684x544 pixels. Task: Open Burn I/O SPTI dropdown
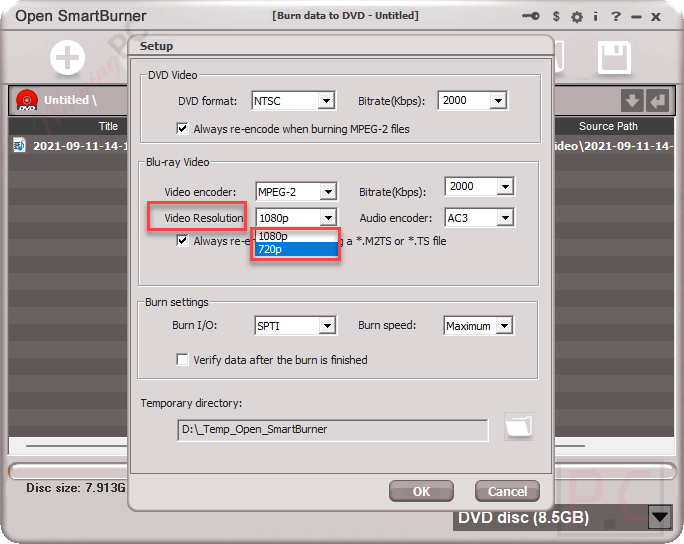point(327,325)
